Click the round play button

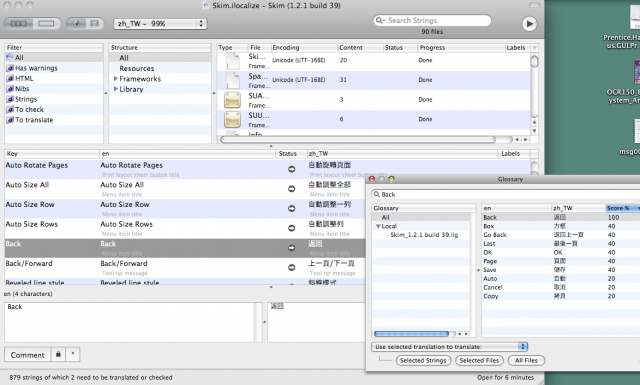(529, 24)
